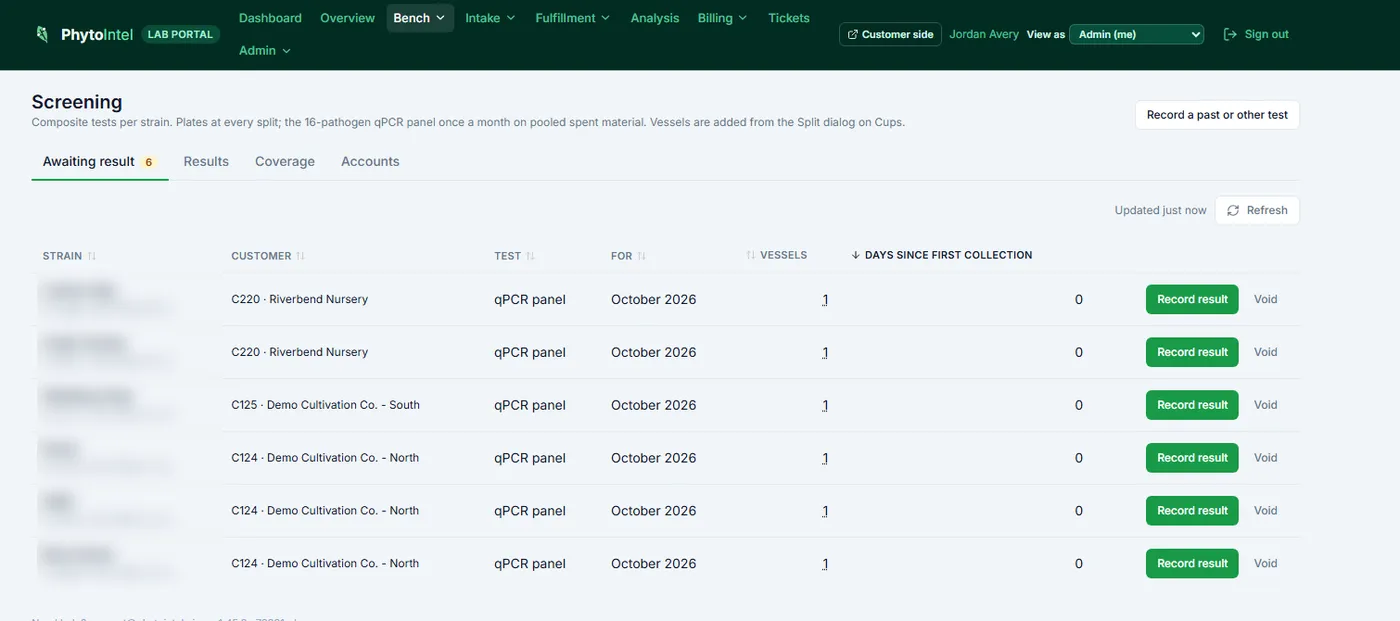1400x621 pixels.
Task: Expand the Fulfillment dropdown
Action: click(x=573, y=18)
